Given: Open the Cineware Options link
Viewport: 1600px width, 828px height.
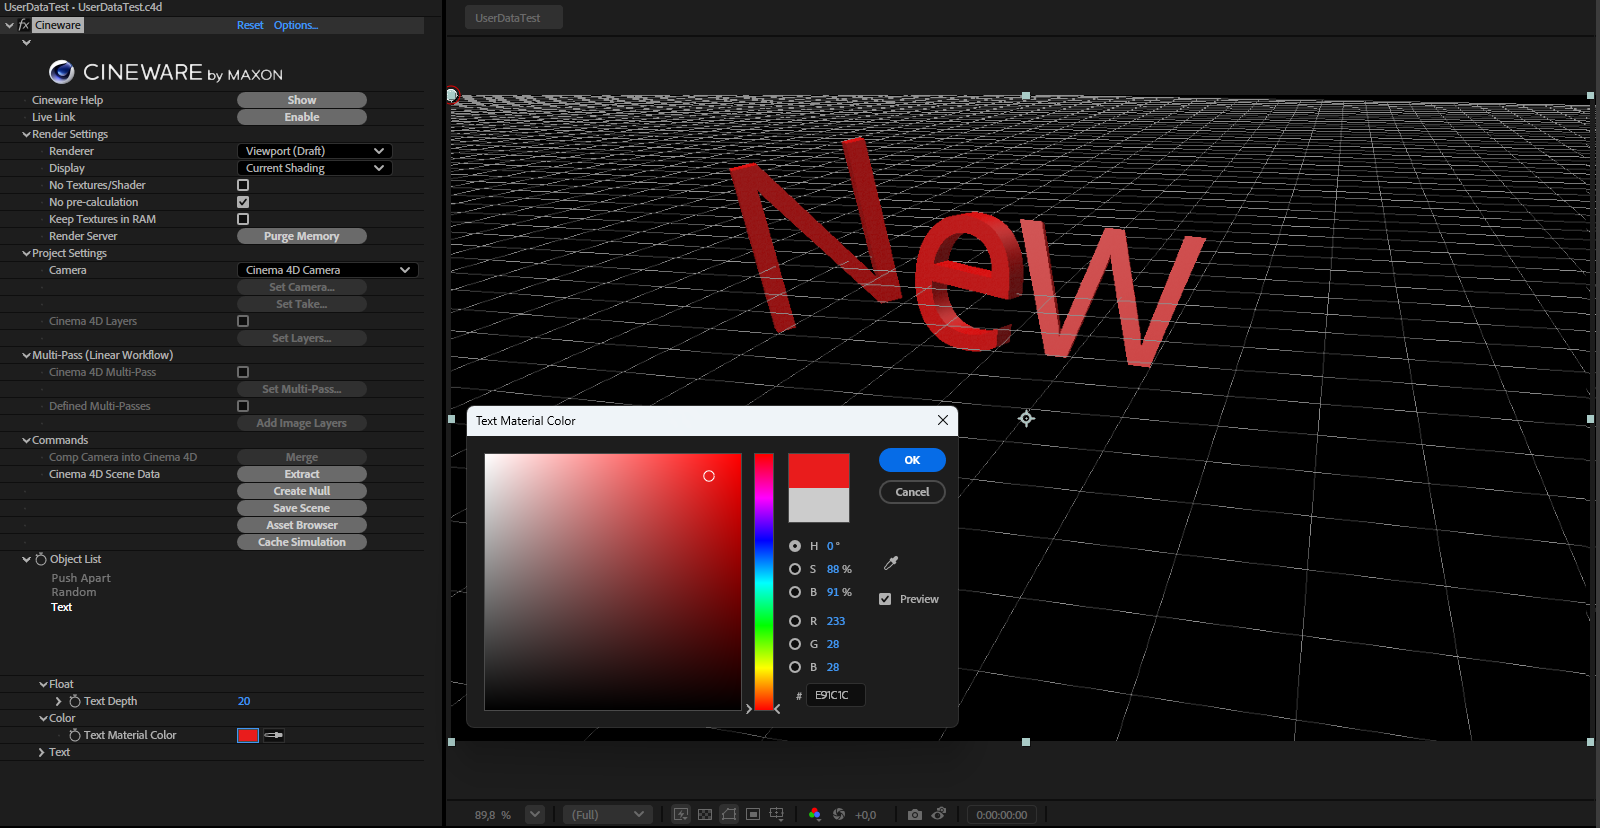Looking at the screenshot, I should click(296, 25).
